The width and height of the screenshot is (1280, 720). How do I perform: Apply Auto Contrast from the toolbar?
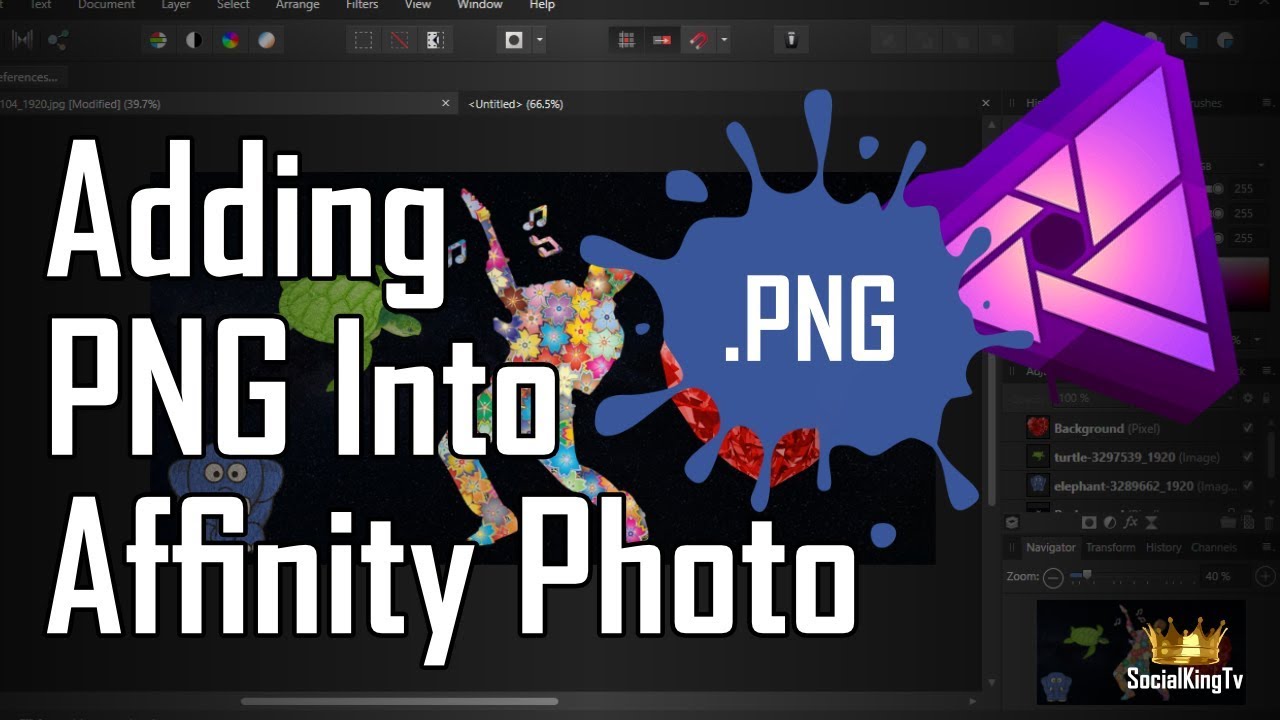[194, 40]
